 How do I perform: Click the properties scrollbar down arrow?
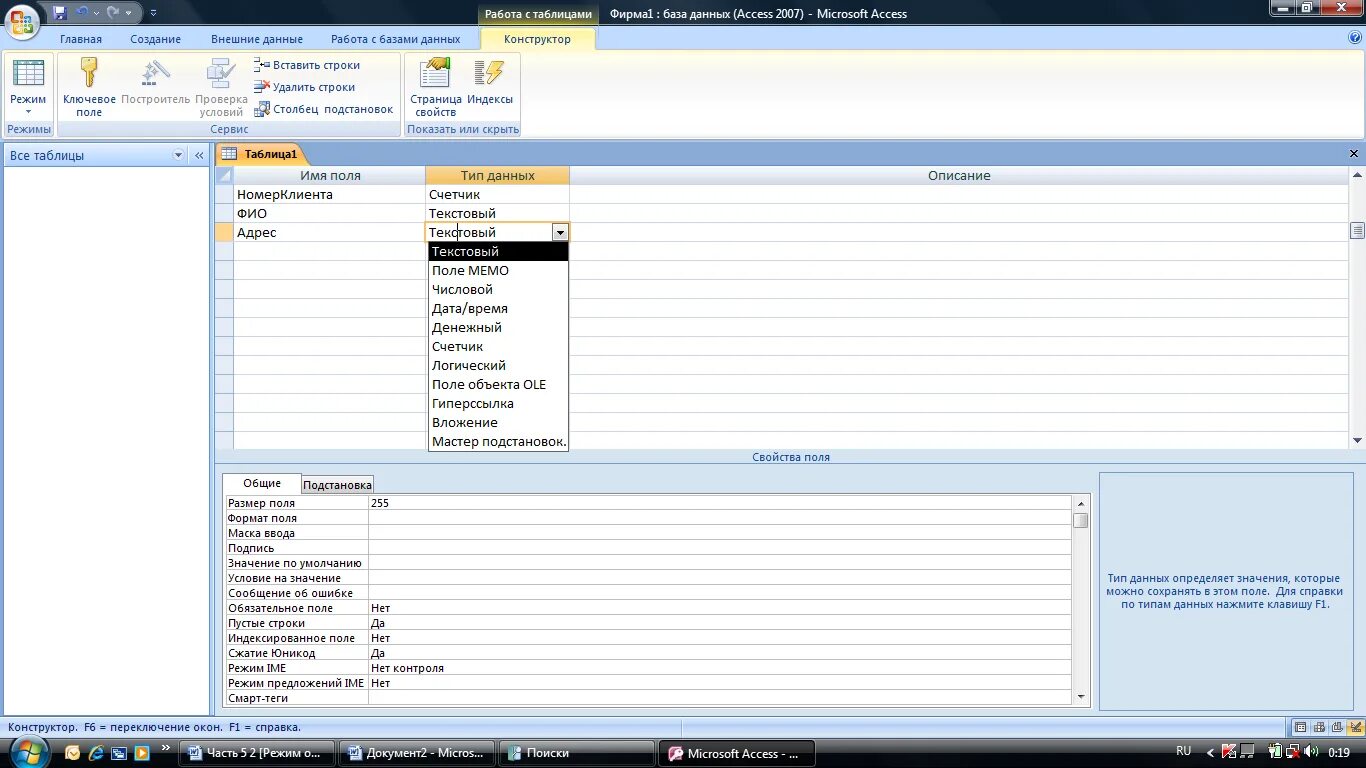click(1080, 697)
